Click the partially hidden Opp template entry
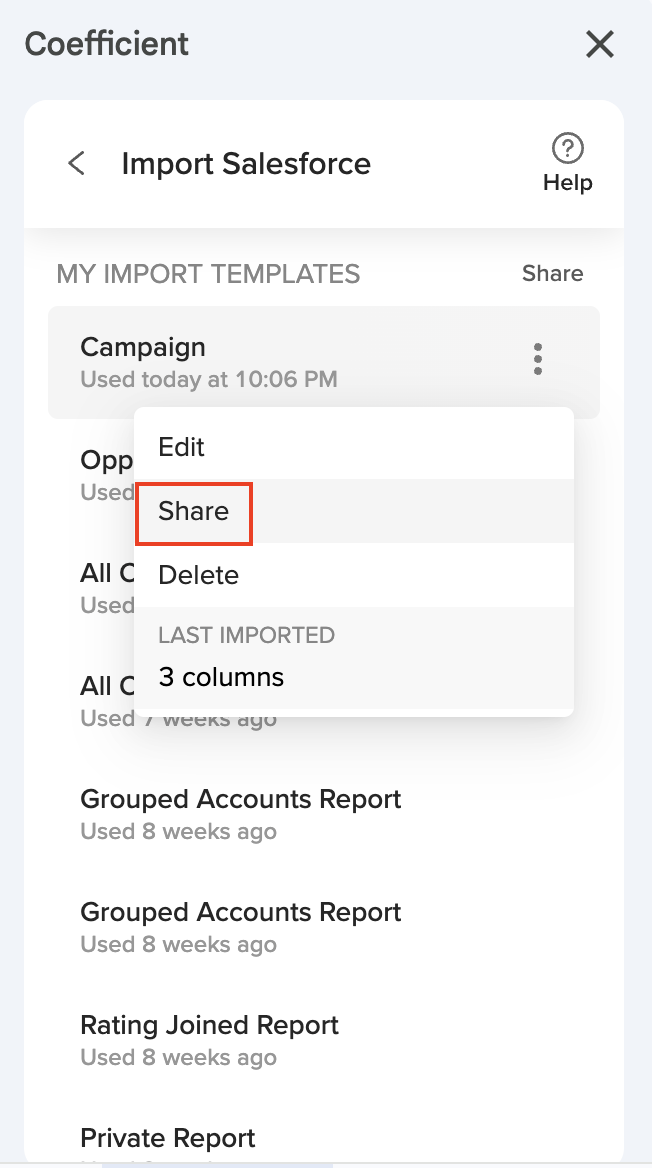Viewport: 652px width, 1168px height. click(x=106, y=460)
